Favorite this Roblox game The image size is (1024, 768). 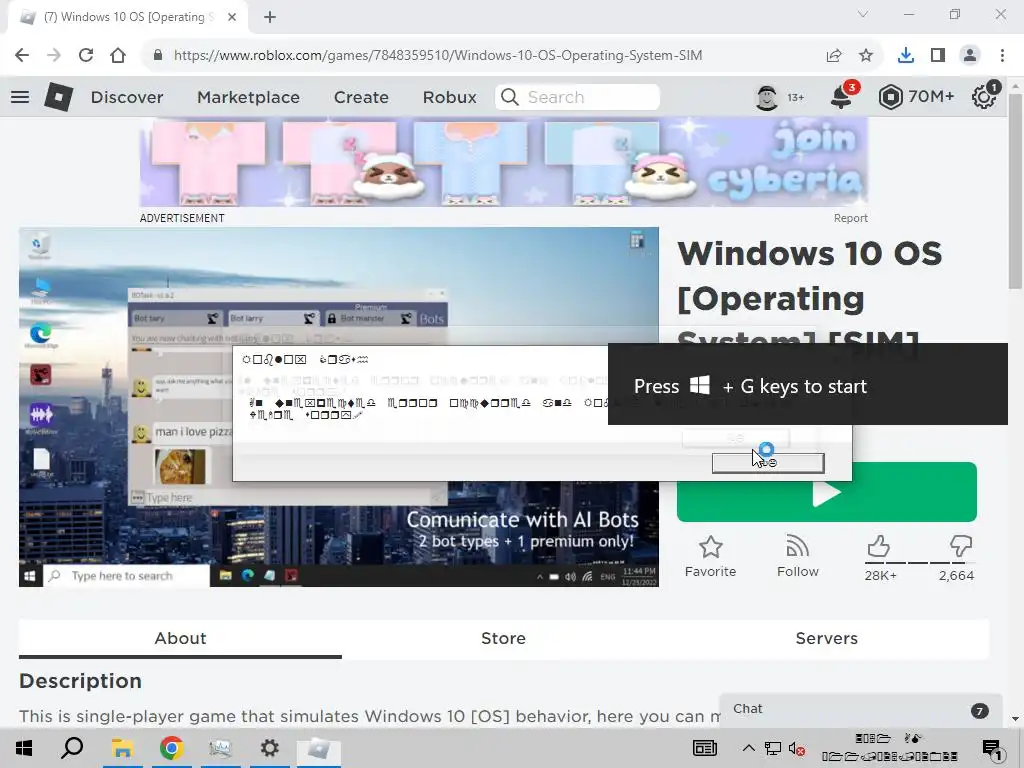[x=711, y=556]
